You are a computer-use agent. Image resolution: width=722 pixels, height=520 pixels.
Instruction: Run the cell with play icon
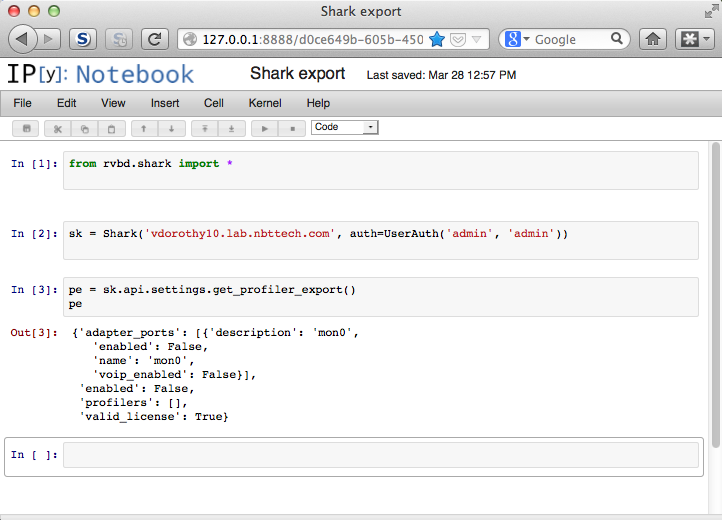pos(265,129)
